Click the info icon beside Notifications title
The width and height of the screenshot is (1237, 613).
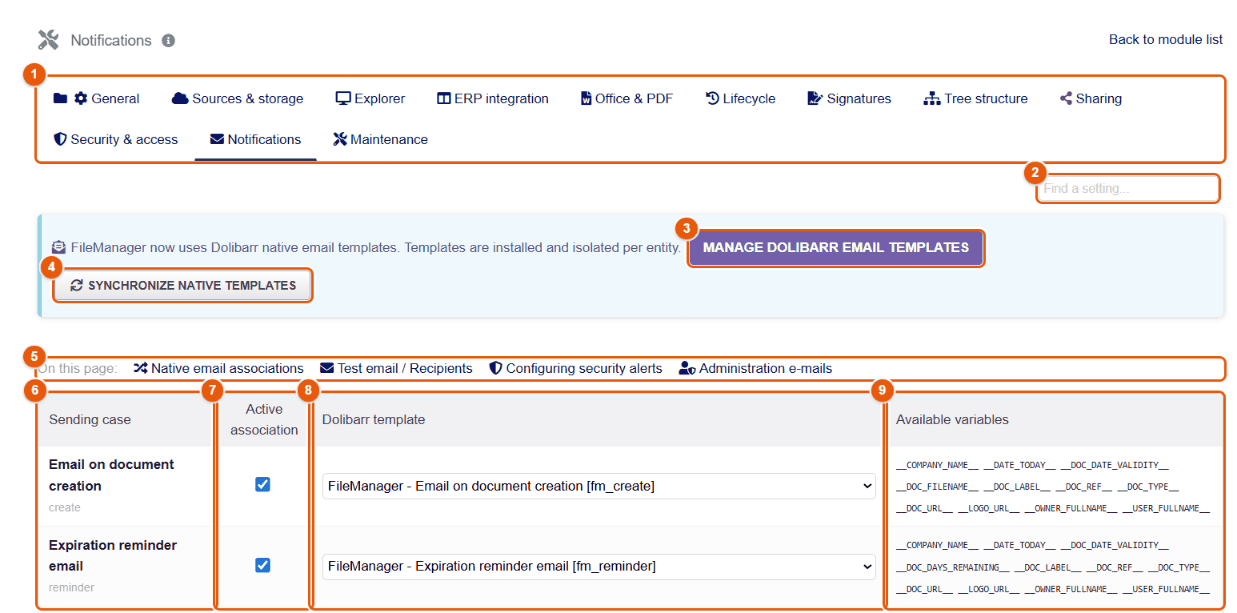pyautogui.click(x=168, y=41)
